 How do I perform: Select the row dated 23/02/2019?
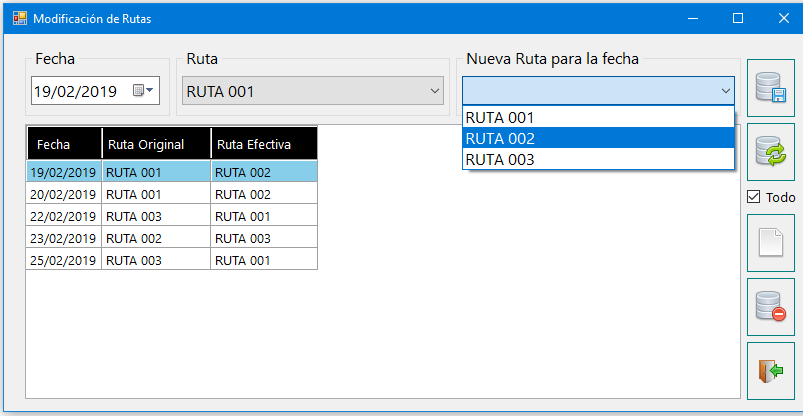pos(172,239)
